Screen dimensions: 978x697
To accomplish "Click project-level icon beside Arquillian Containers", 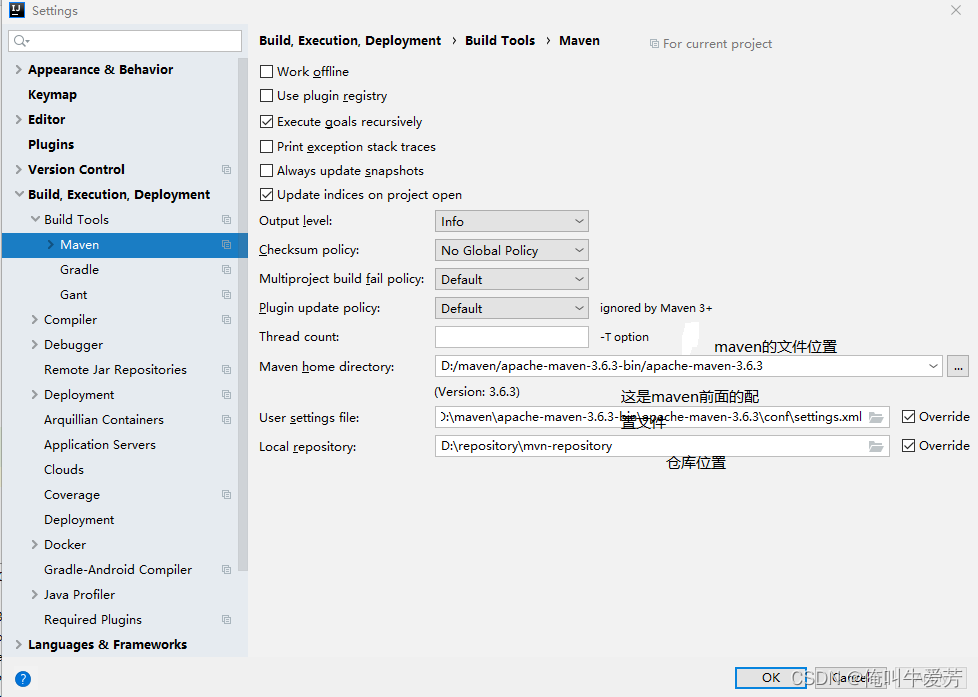I will [226, 419].
